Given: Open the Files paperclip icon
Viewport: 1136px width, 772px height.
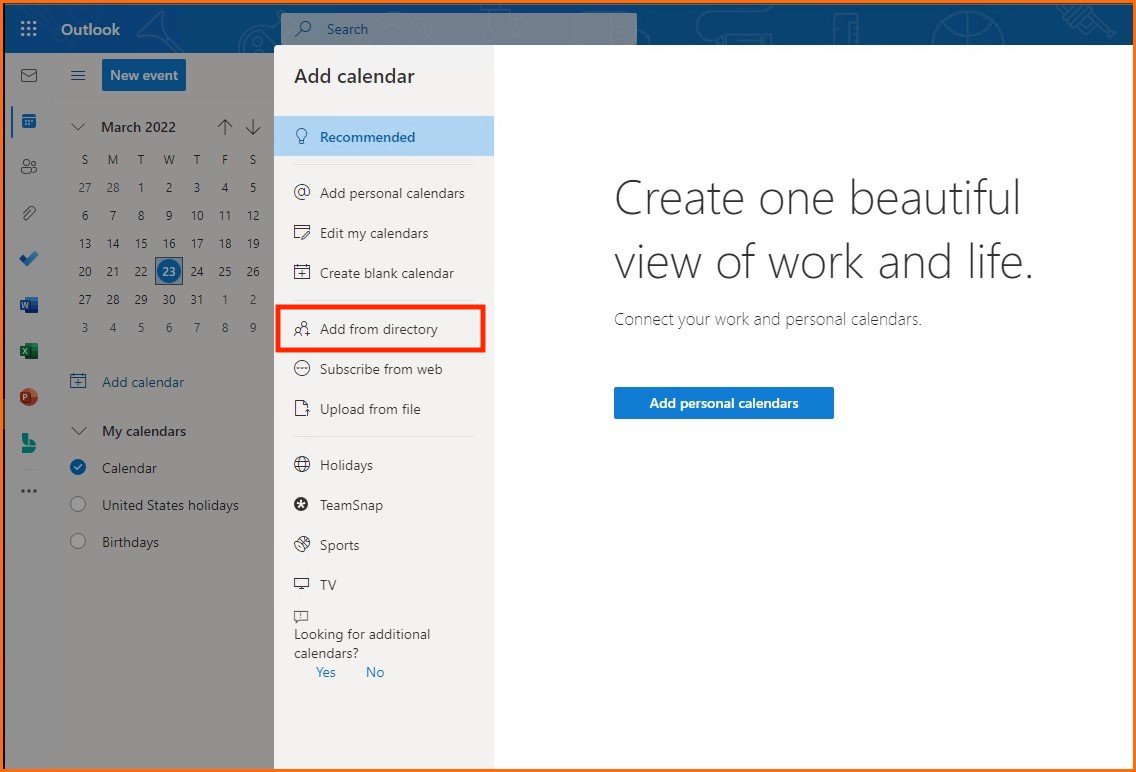Looking at the screenshot, I should tap(29, 213).
